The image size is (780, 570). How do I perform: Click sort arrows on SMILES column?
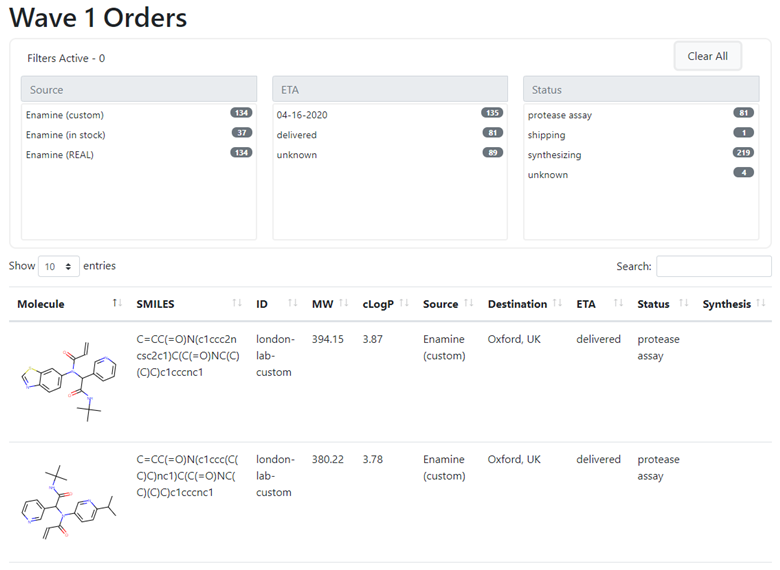[x=237, y=304]
